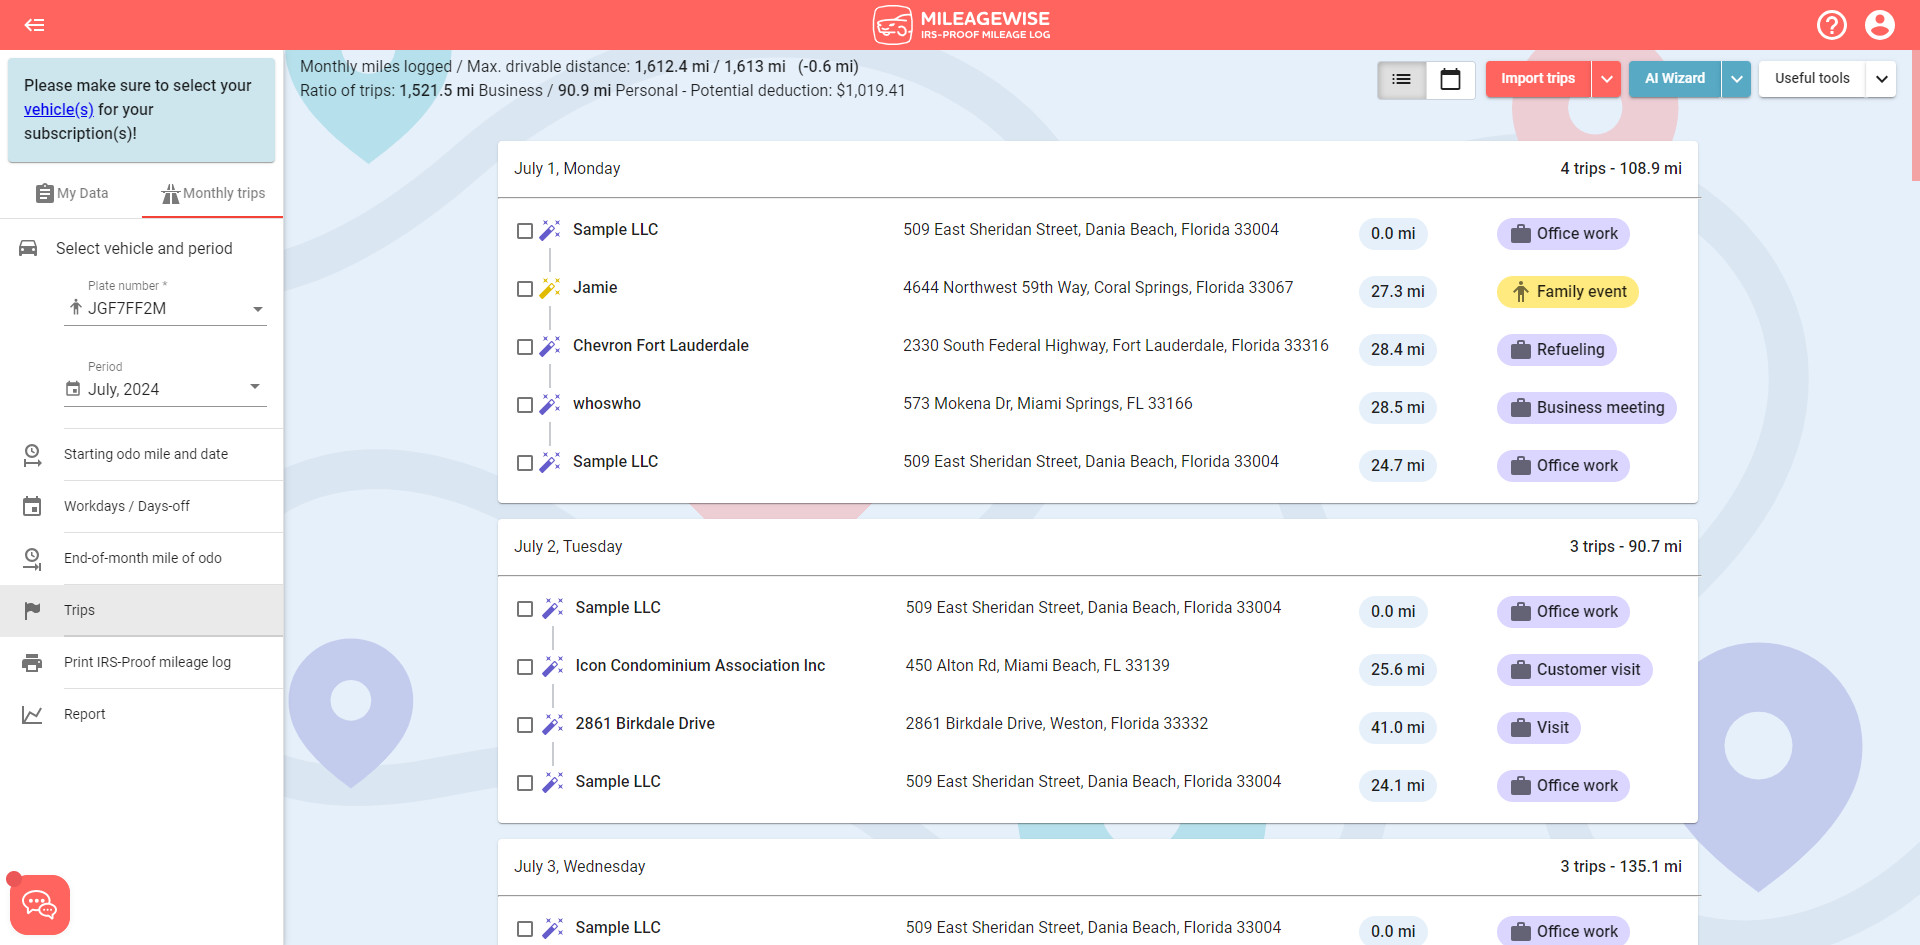Click wand icon beside 2861 Birkdale Drive

[x=553, y=725]
